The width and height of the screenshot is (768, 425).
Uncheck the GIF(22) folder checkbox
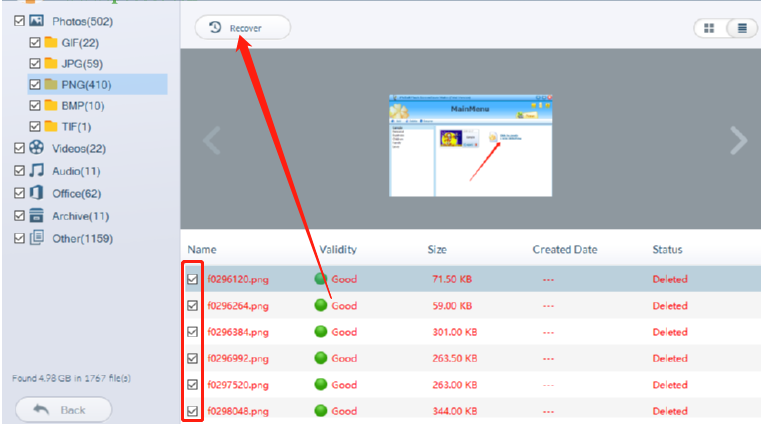coord(35,43)
